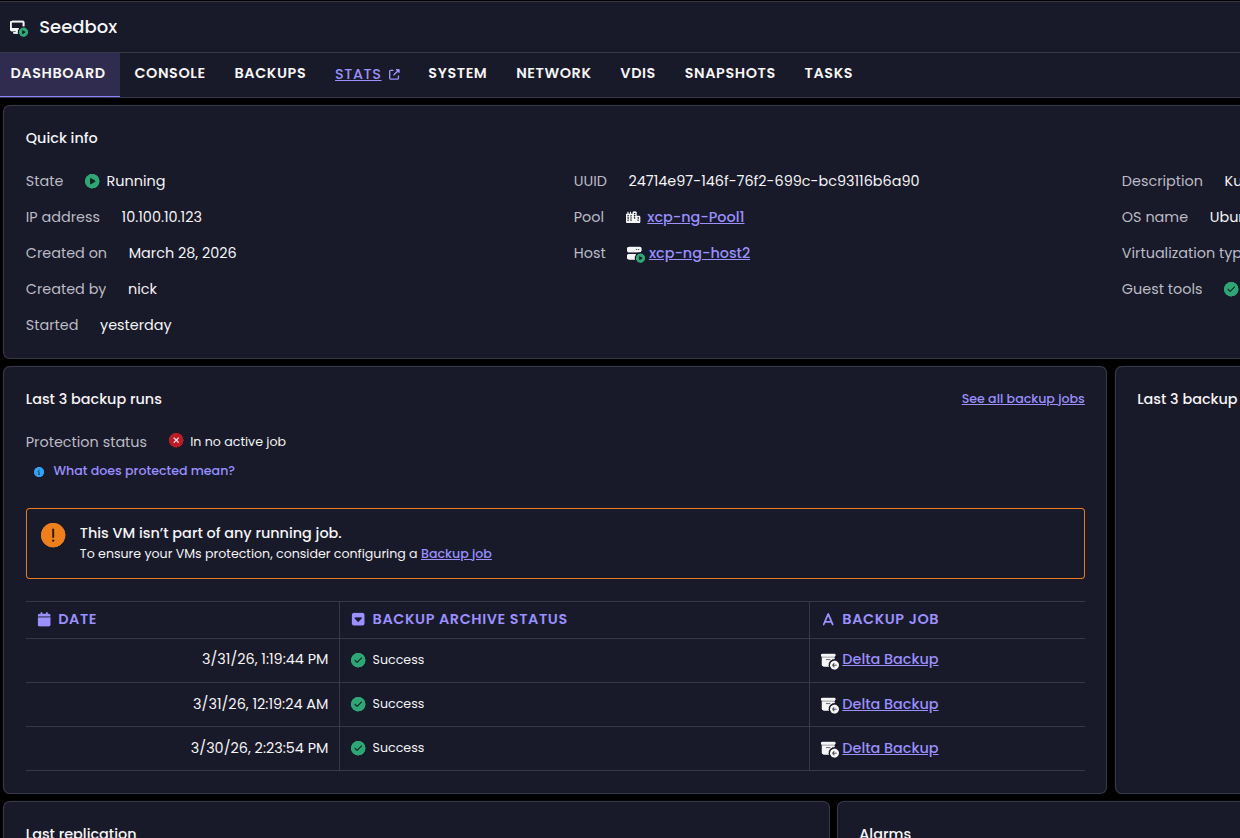Open What does protected mean help link
This screenshot has width=1240, height=838.
click(x=144, y=471)
